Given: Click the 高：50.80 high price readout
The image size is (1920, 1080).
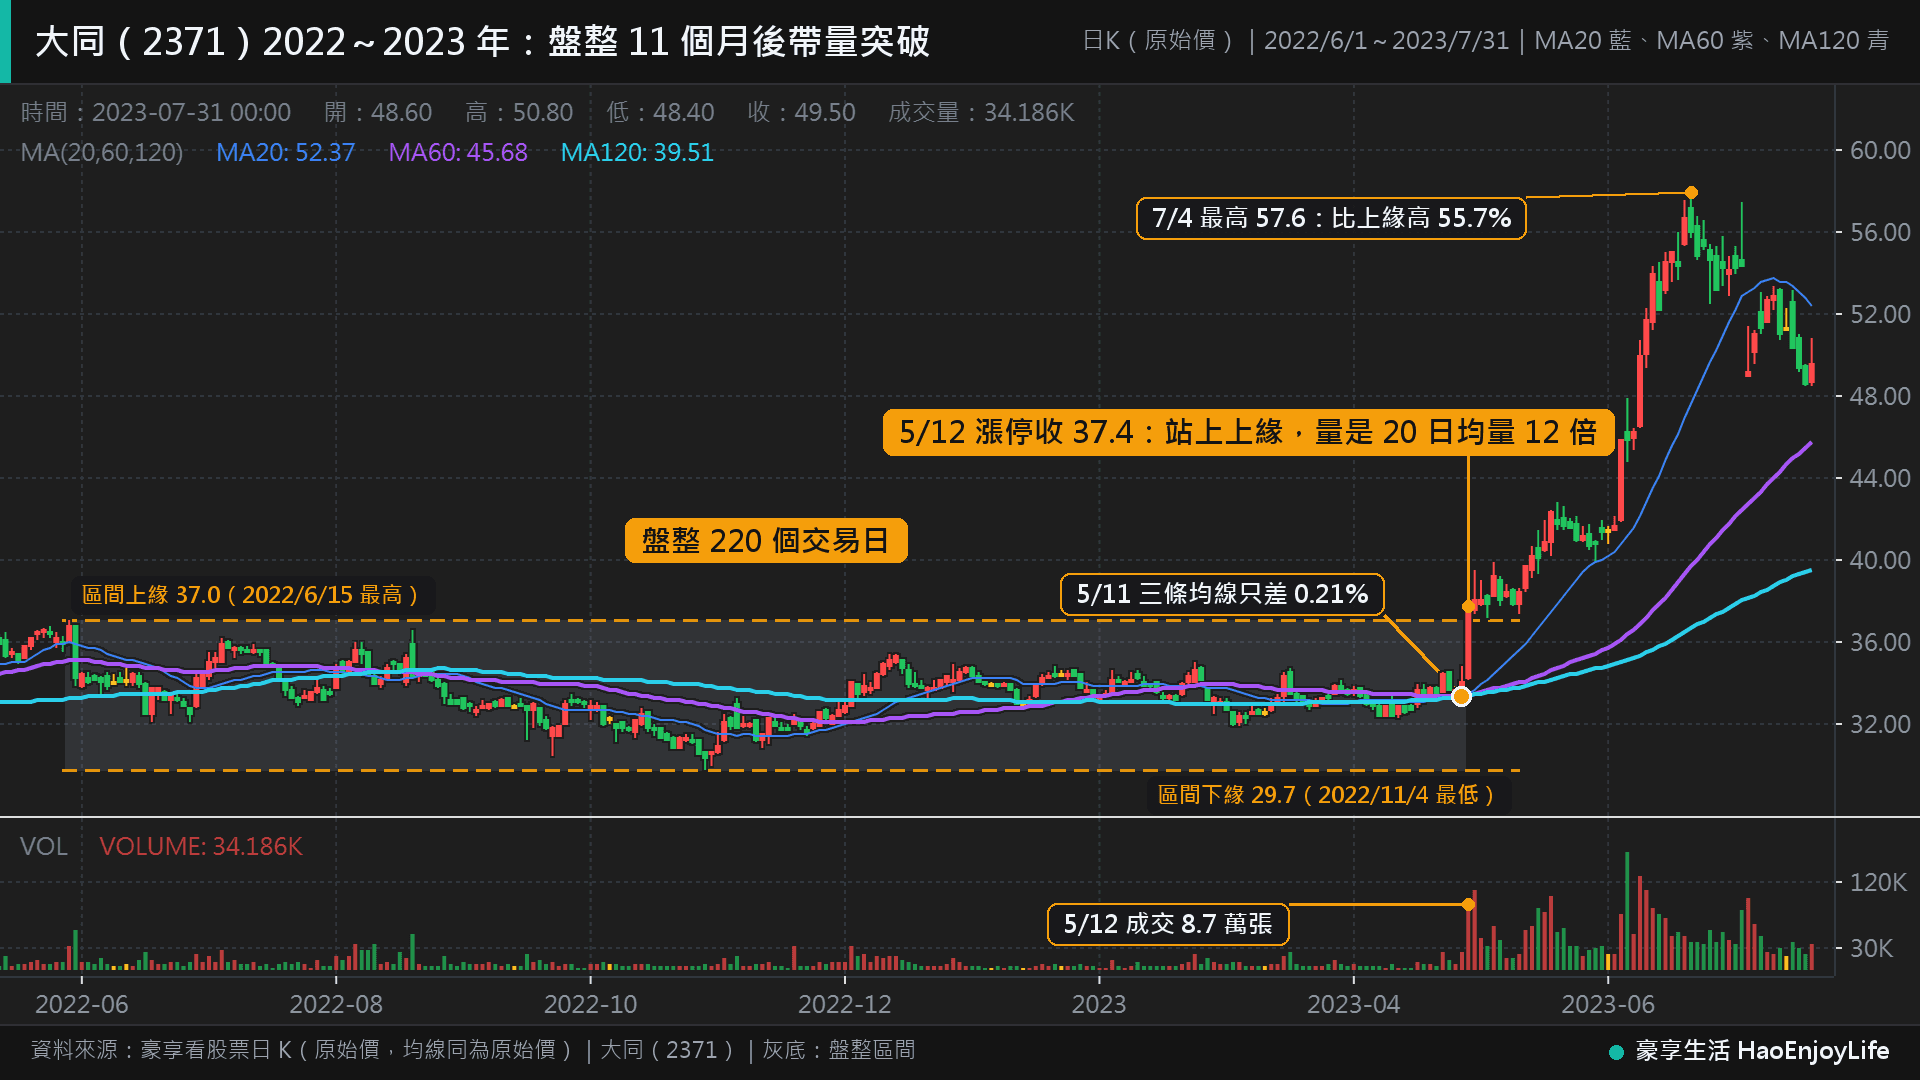Looking at the screenshot, I should click(519, 112).
